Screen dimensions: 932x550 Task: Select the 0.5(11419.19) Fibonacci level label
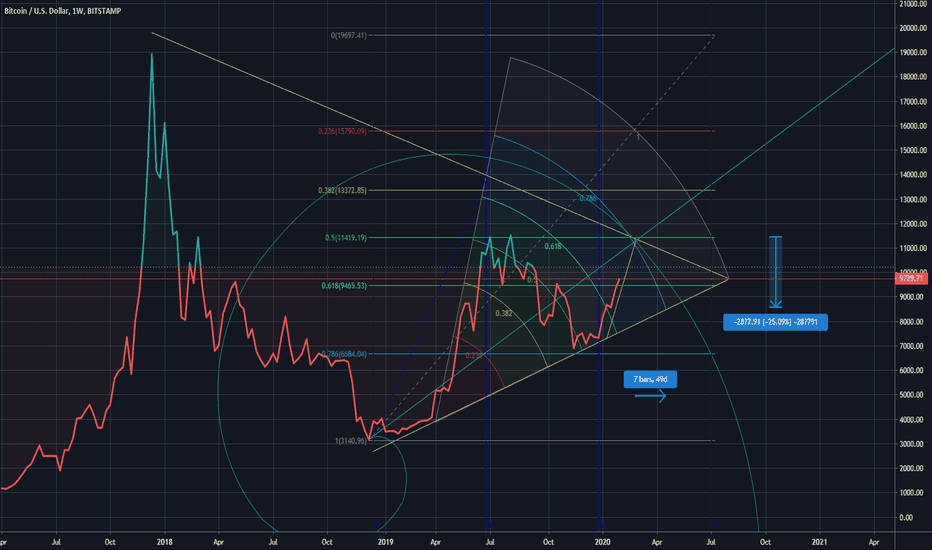(346, 238)
